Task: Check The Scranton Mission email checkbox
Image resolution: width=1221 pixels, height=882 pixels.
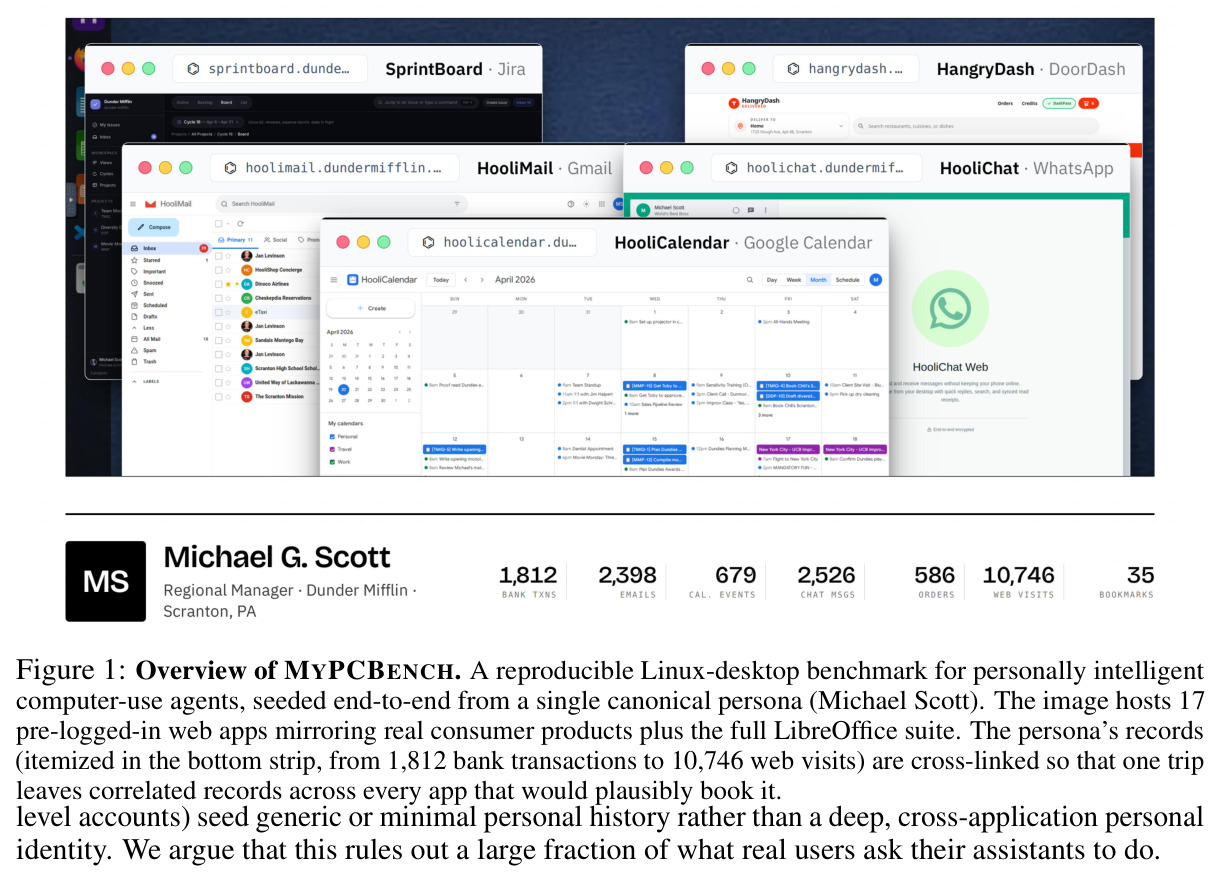Action: pos(219,397)
